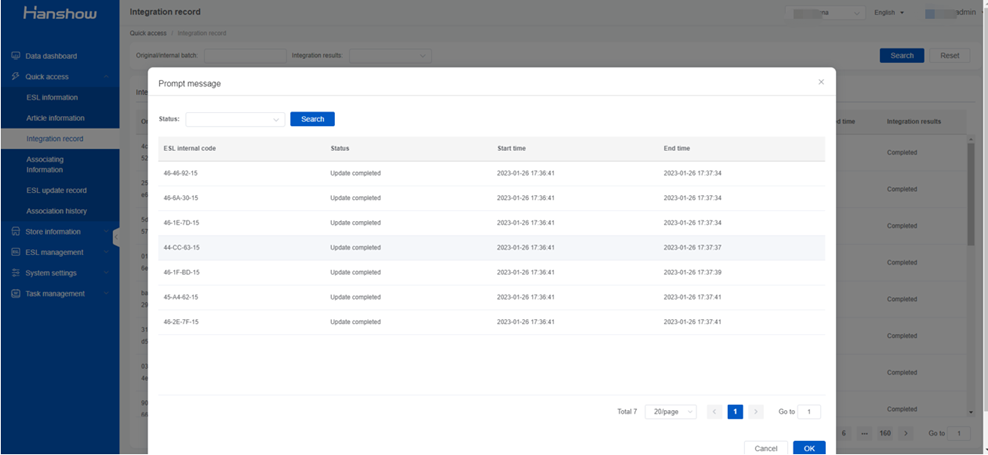Click the Hanshow logo
Viewport: 988px width, 455px height.
point(60,13)
